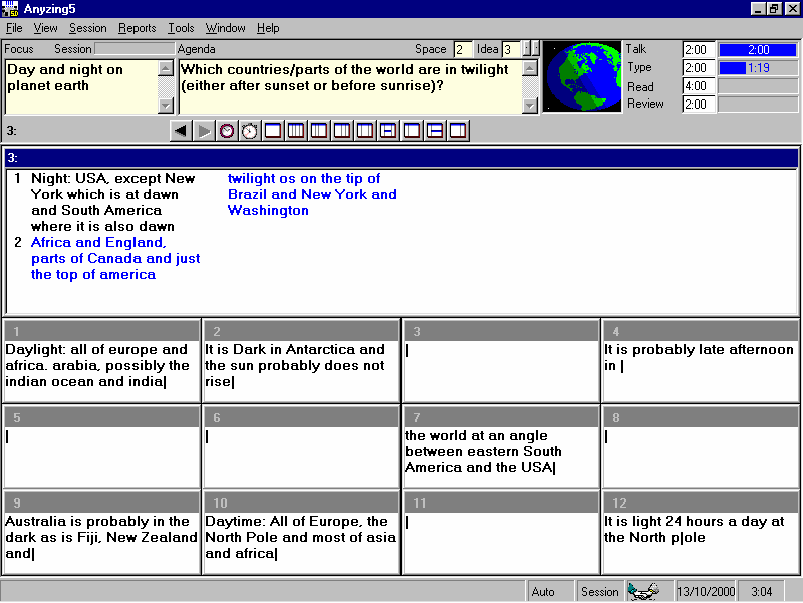
Task: Click the Idea number field
Action: tap(511, 49)
